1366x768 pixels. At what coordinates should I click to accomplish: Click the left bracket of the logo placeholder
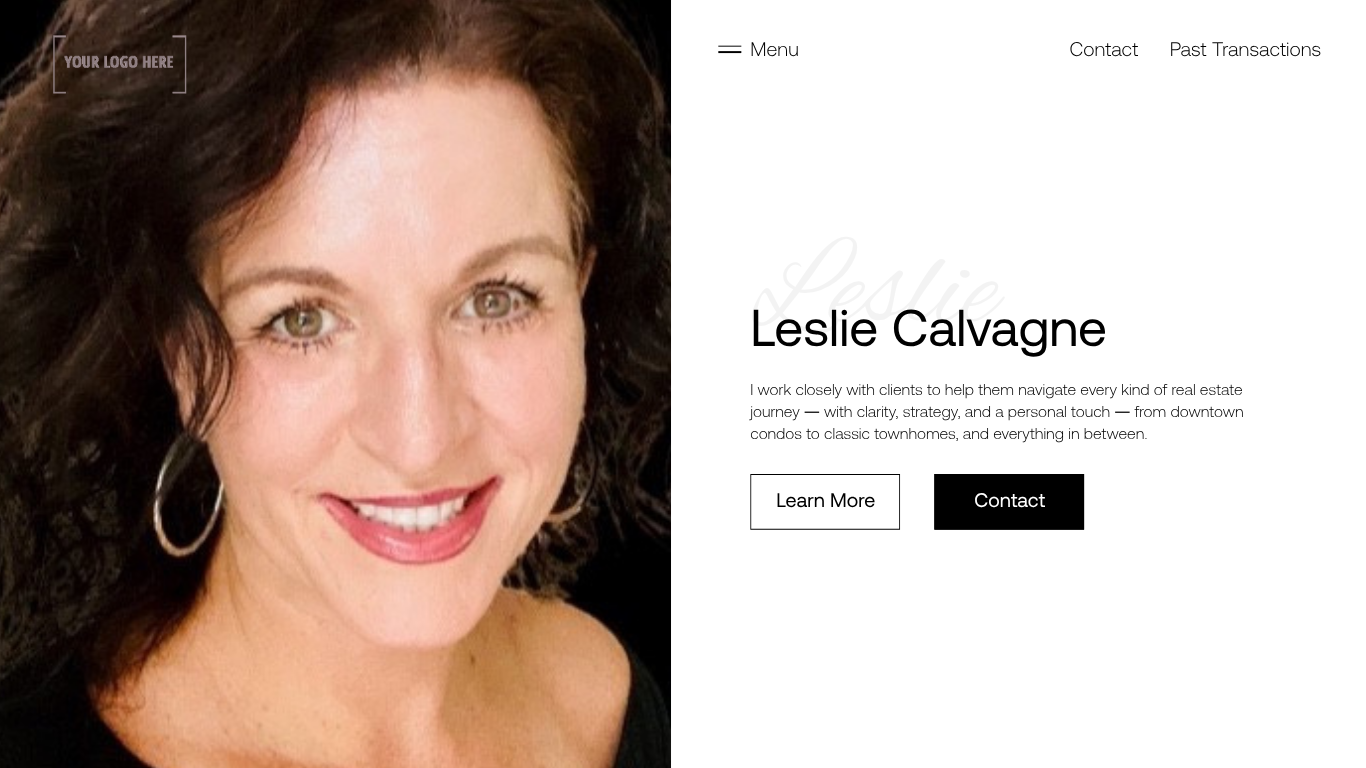pos(59,64)
